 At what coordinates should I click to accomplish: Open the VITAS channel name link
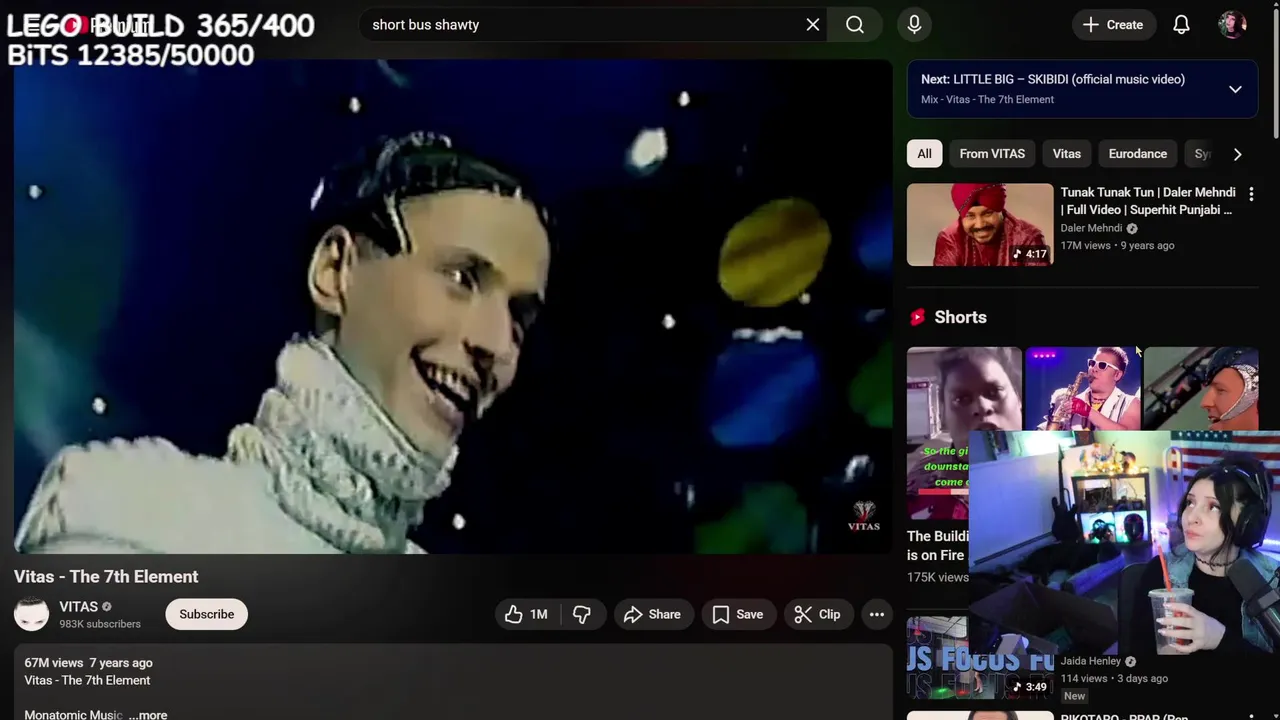[78, 606]
